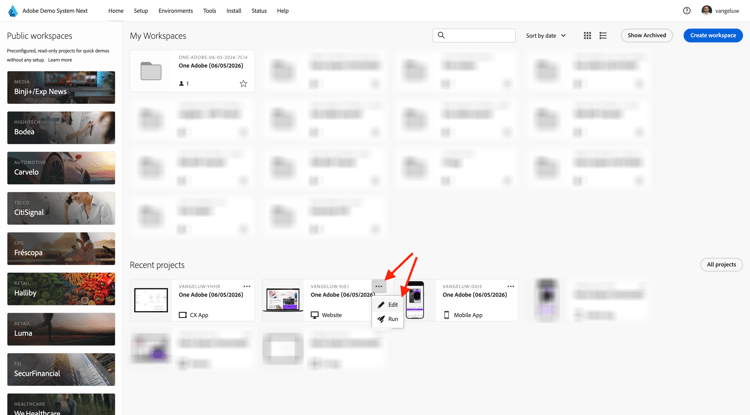This screenshot has height=415, width=750.
Task: Click the One Adobe workspace folder icon
Action: coord(151,71)
